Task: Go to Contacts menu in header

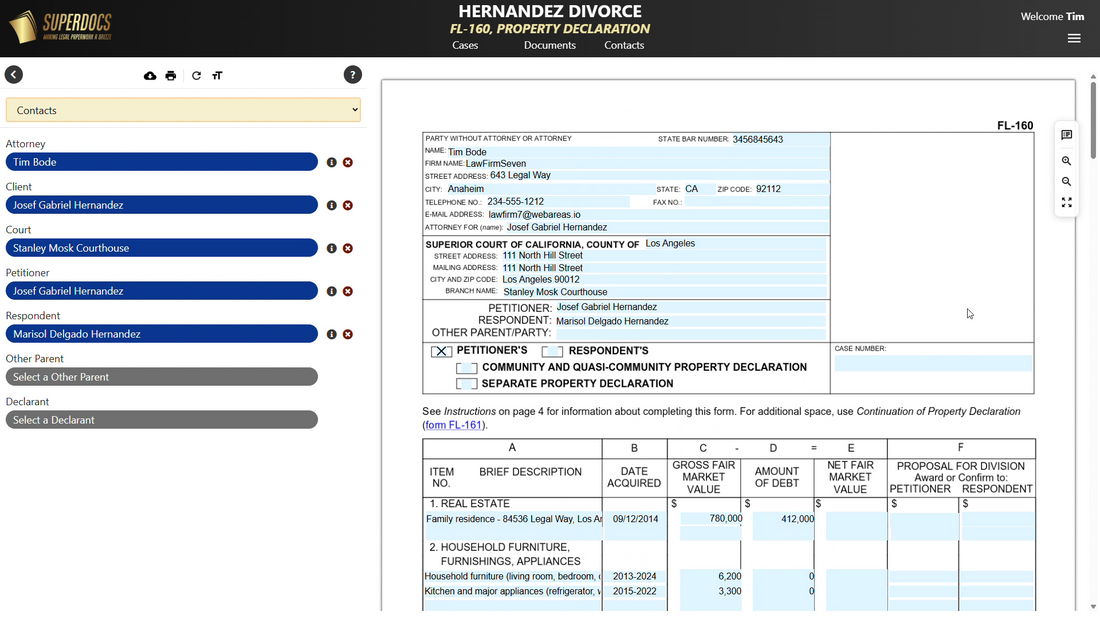Action: pos(624,45)
